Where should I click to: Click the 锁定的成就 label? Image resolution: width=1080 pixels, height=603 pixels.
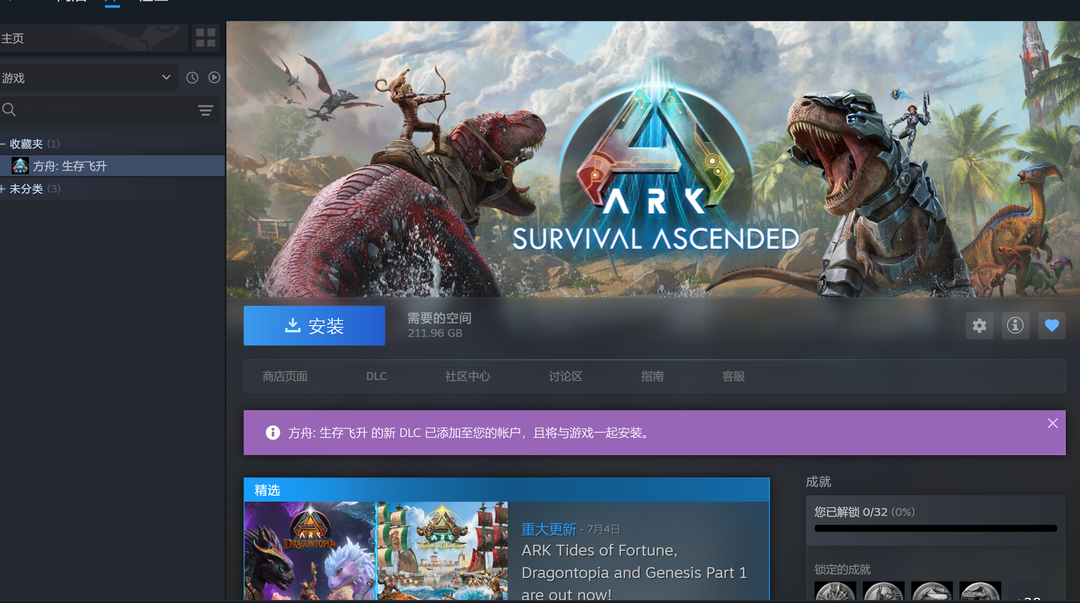[842, 569]
